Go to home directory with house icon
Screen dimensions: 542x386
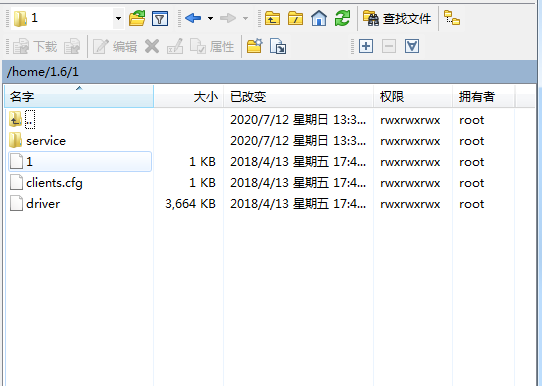coord(319,18)
